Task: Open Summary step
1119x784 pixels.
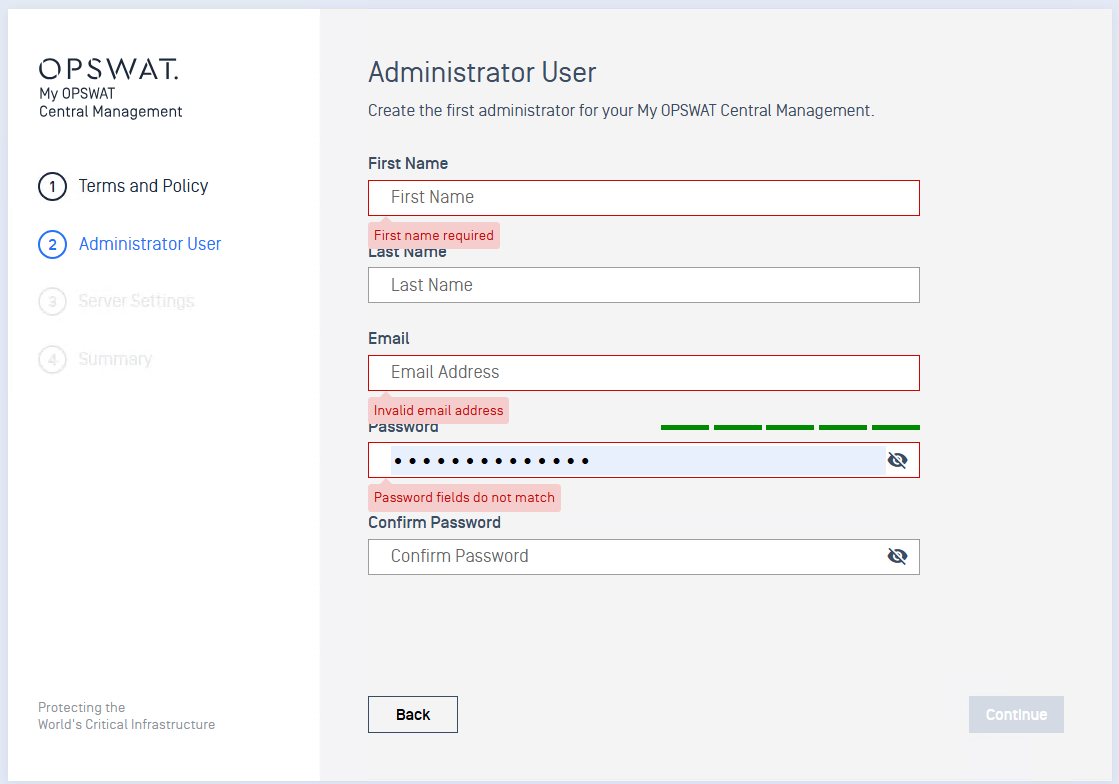Action: (x=115, y=359)
